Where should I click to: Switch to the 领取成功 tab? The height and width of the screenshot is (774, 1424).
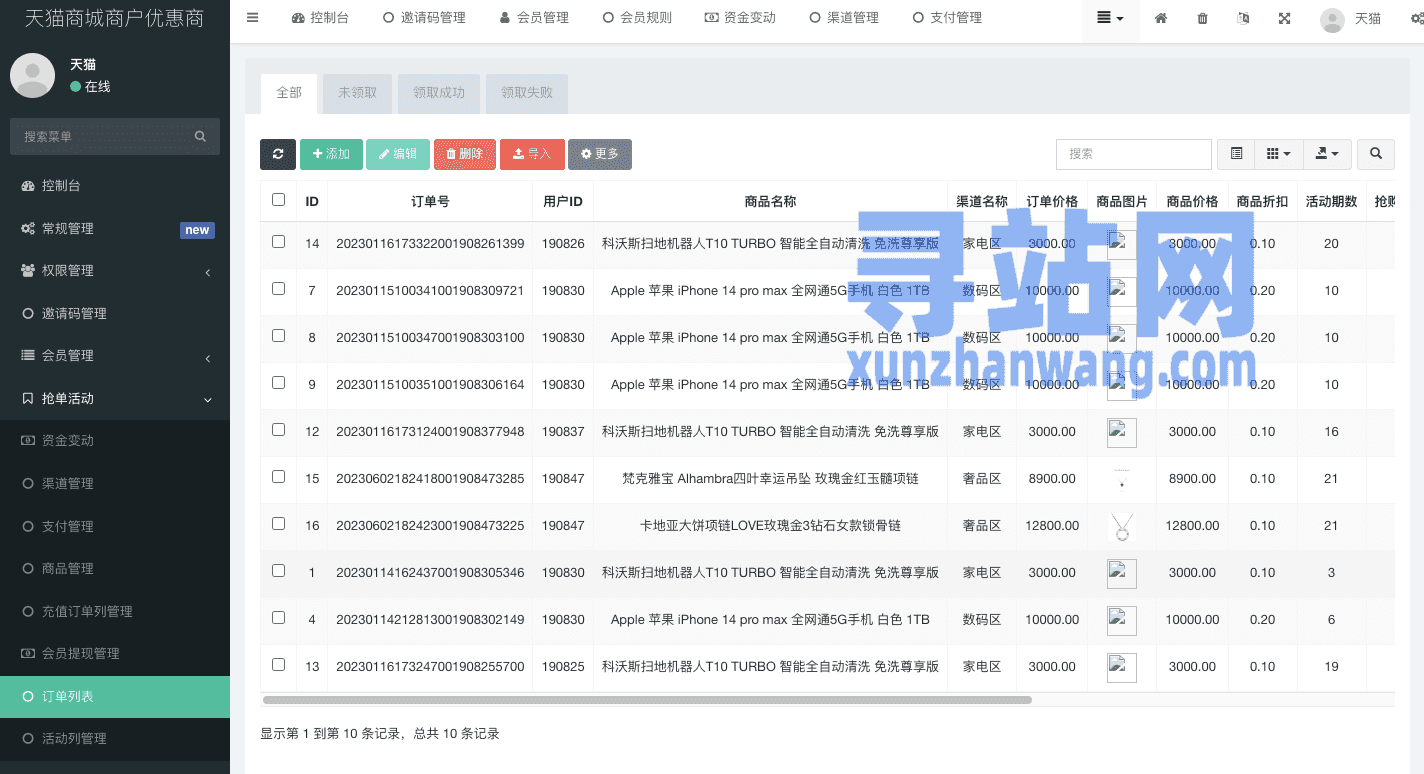point(439,93)
